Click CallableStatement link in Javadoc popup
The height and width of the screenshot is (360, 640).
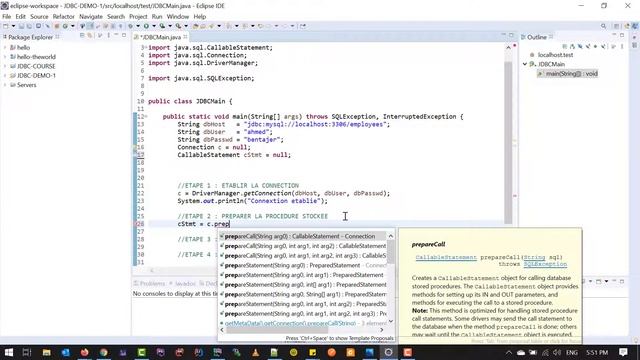click(x=446, y=257)
